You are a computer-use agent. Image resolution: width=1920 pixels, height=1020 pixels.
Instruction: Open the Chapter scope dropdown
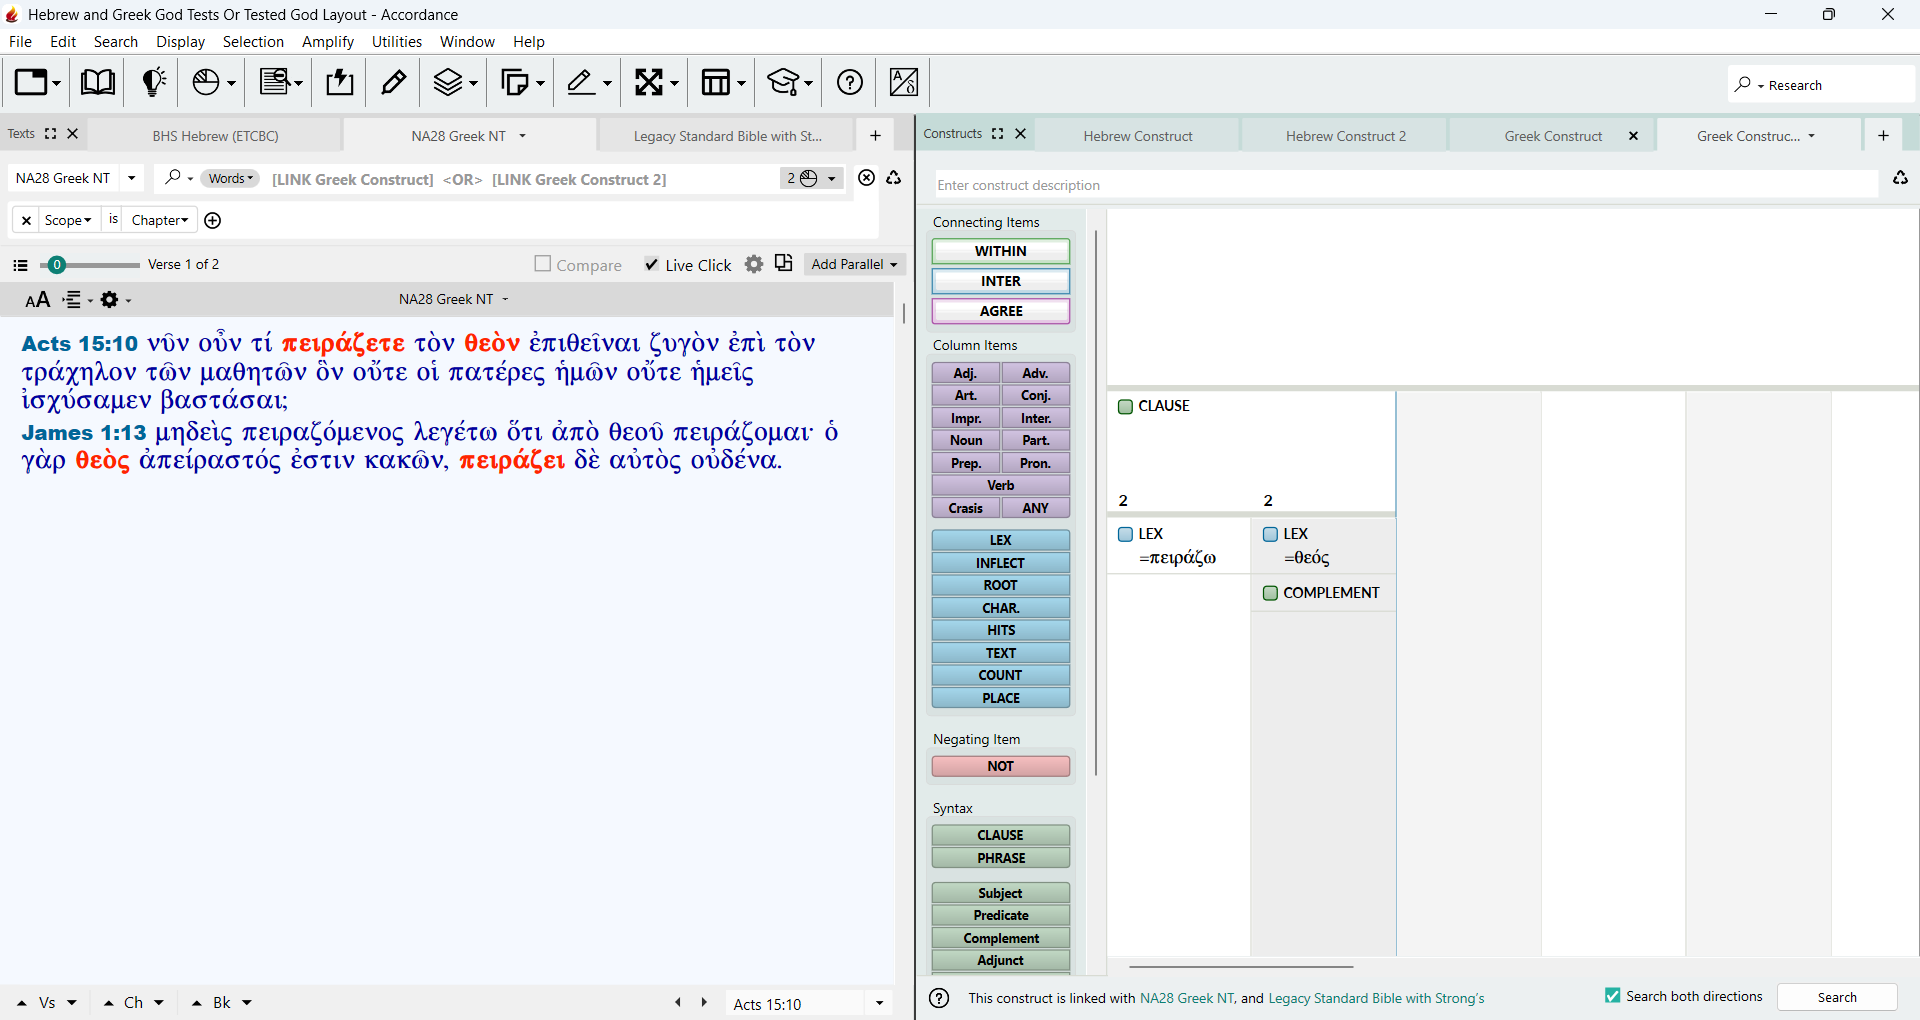point(160,220)
